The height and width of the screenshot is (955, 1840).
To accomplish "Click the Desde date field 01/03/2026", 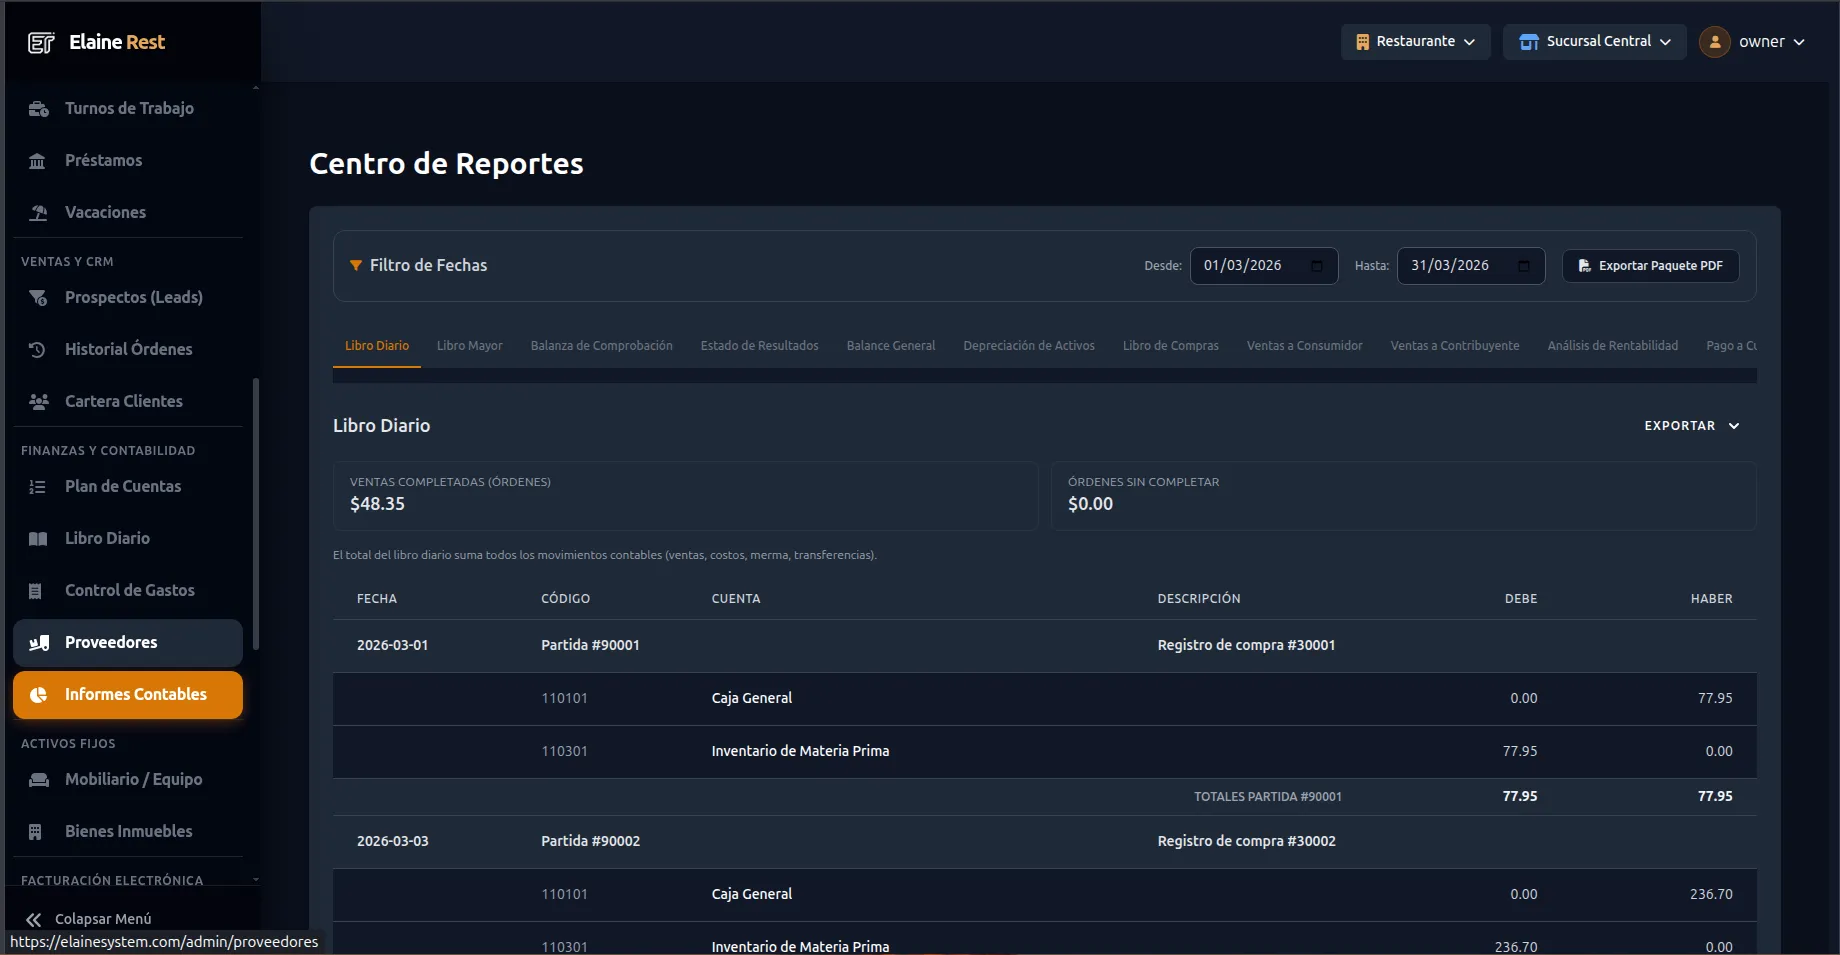I will [1264, 266].
